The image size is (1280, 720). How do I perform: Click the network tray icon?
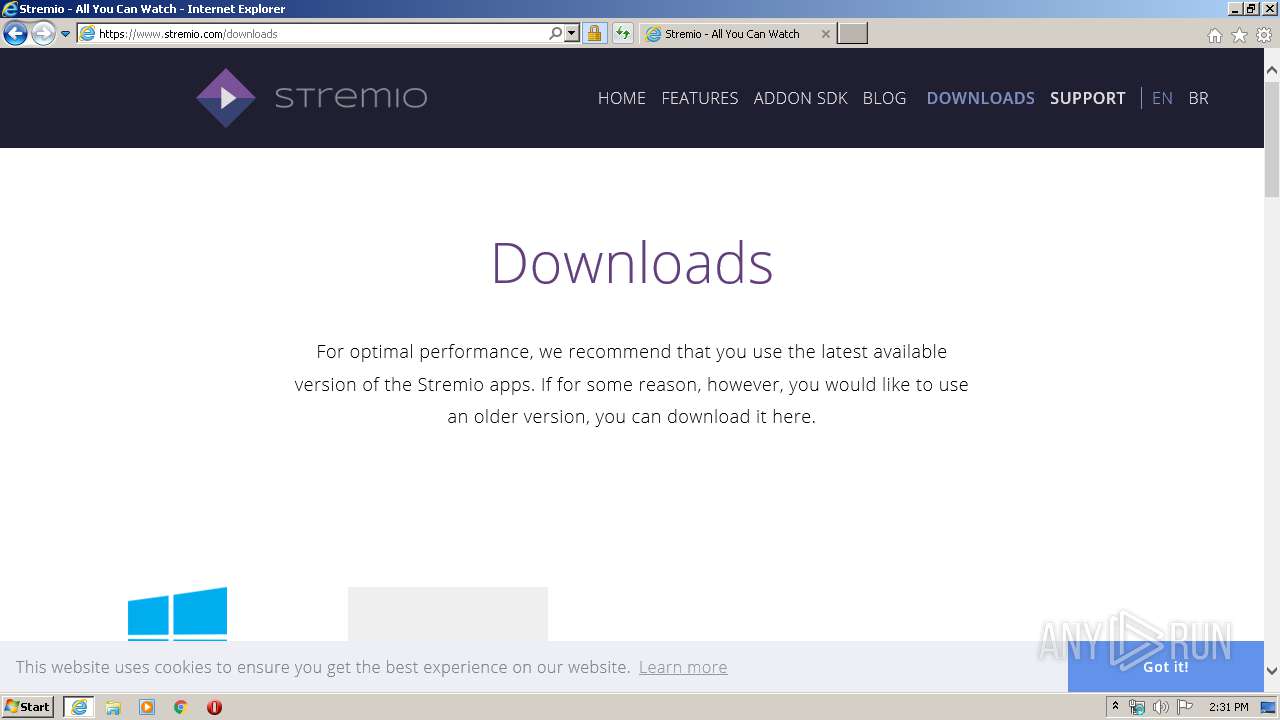[1137, 707]
